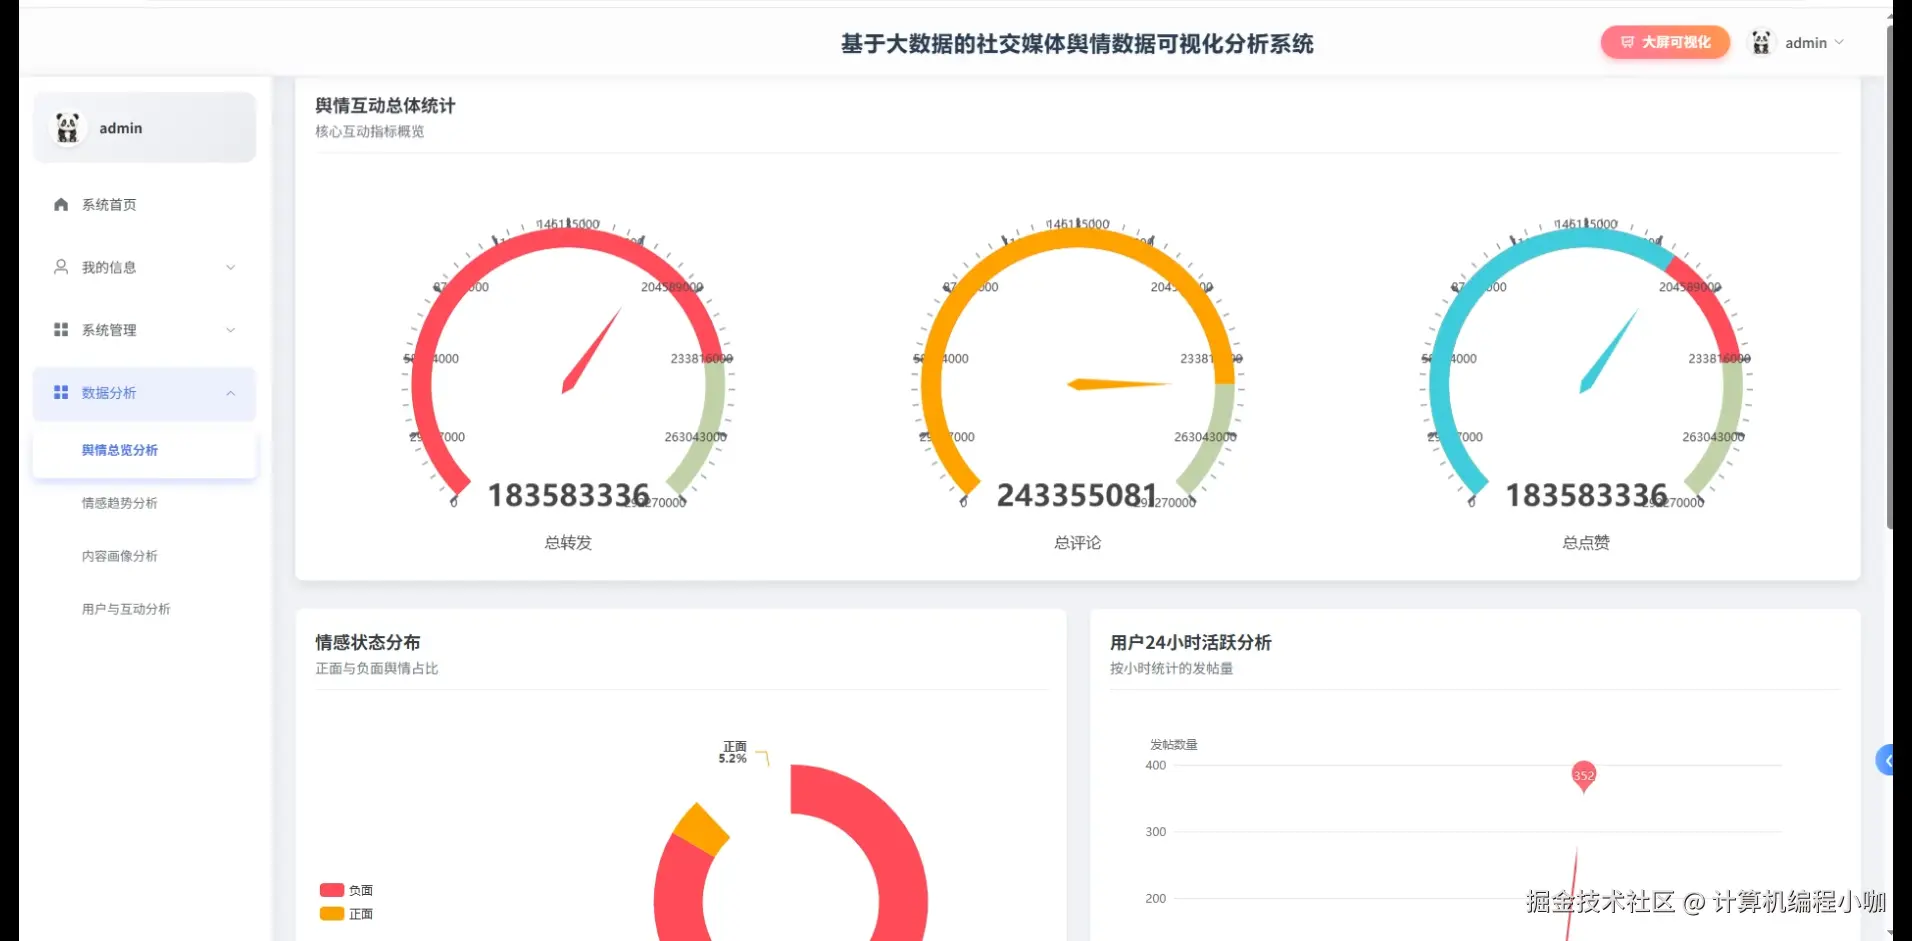The height and width of the screenshot is (941, 1912).
Task: Click the 总评论 gauge value 243355081
Action: [1077, 495]
